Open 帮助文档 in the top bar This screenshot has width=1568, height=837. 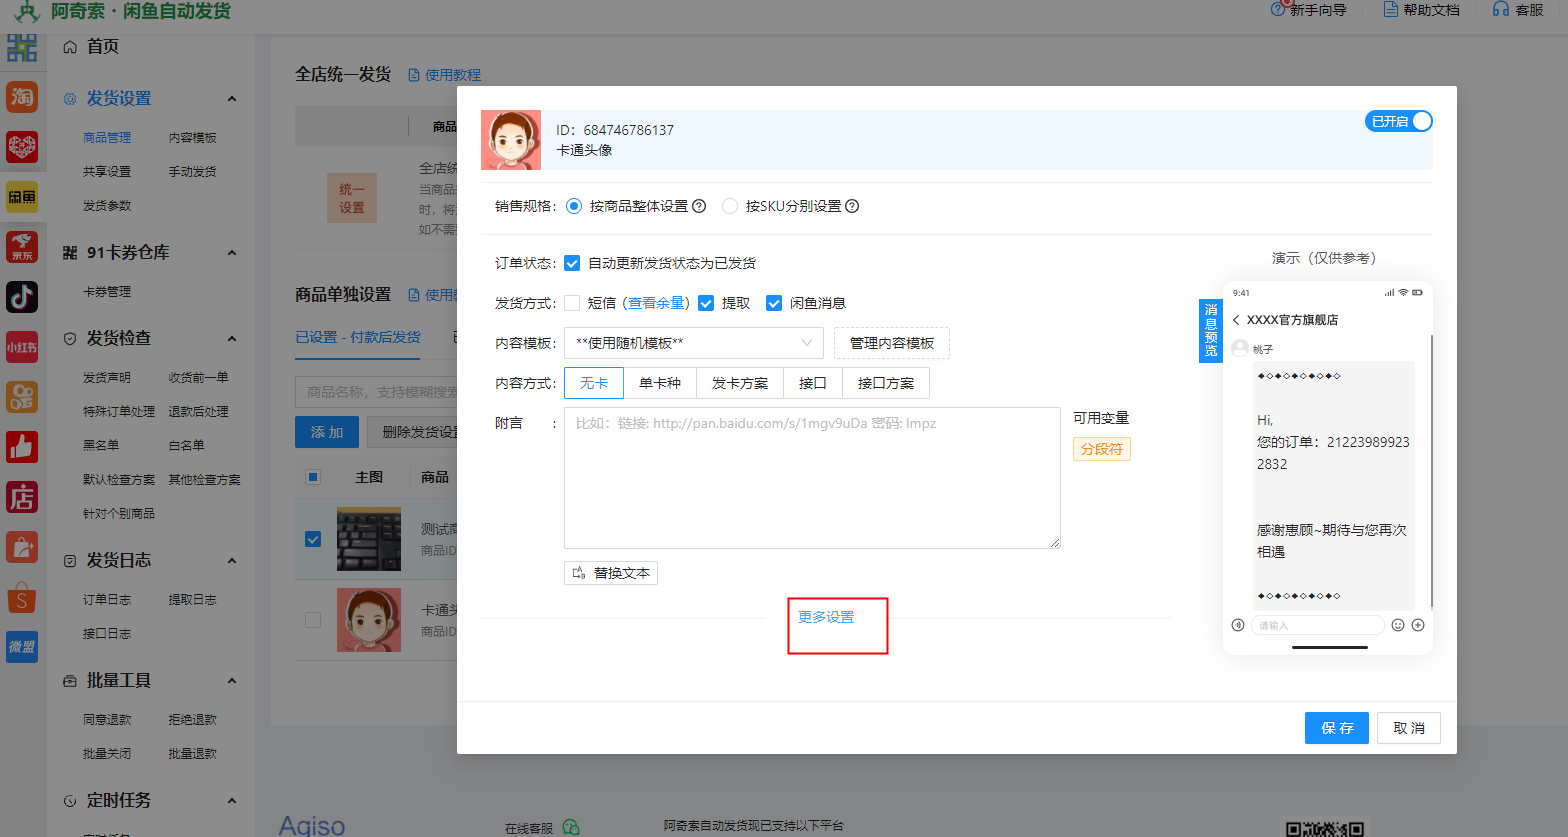(x=1421, y=9)
